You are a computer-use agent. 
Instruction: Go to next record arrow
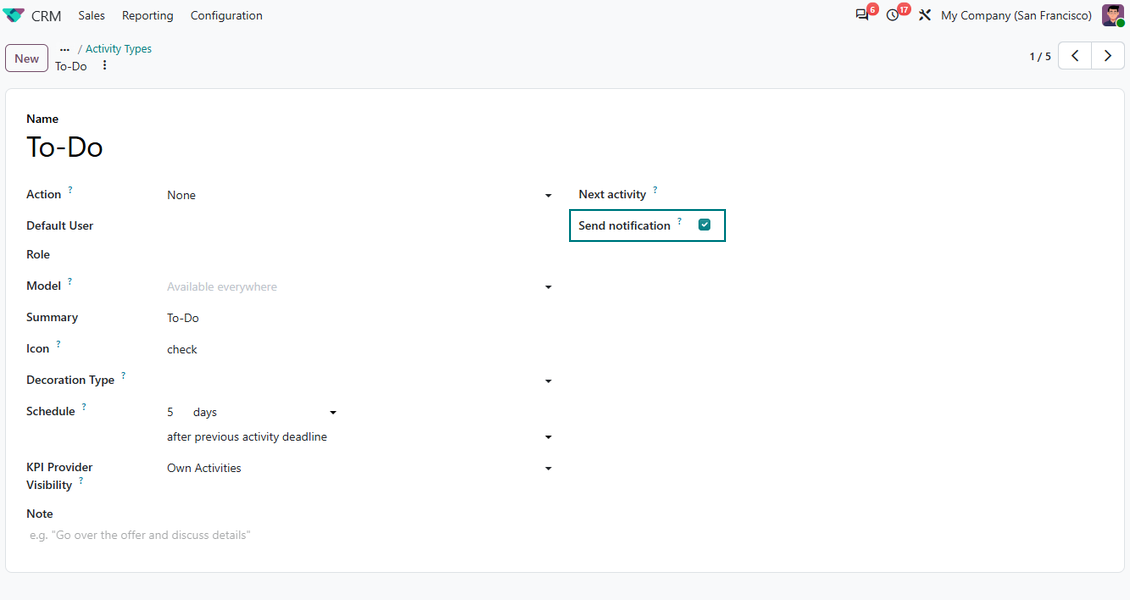click(x=1108, y=56)
